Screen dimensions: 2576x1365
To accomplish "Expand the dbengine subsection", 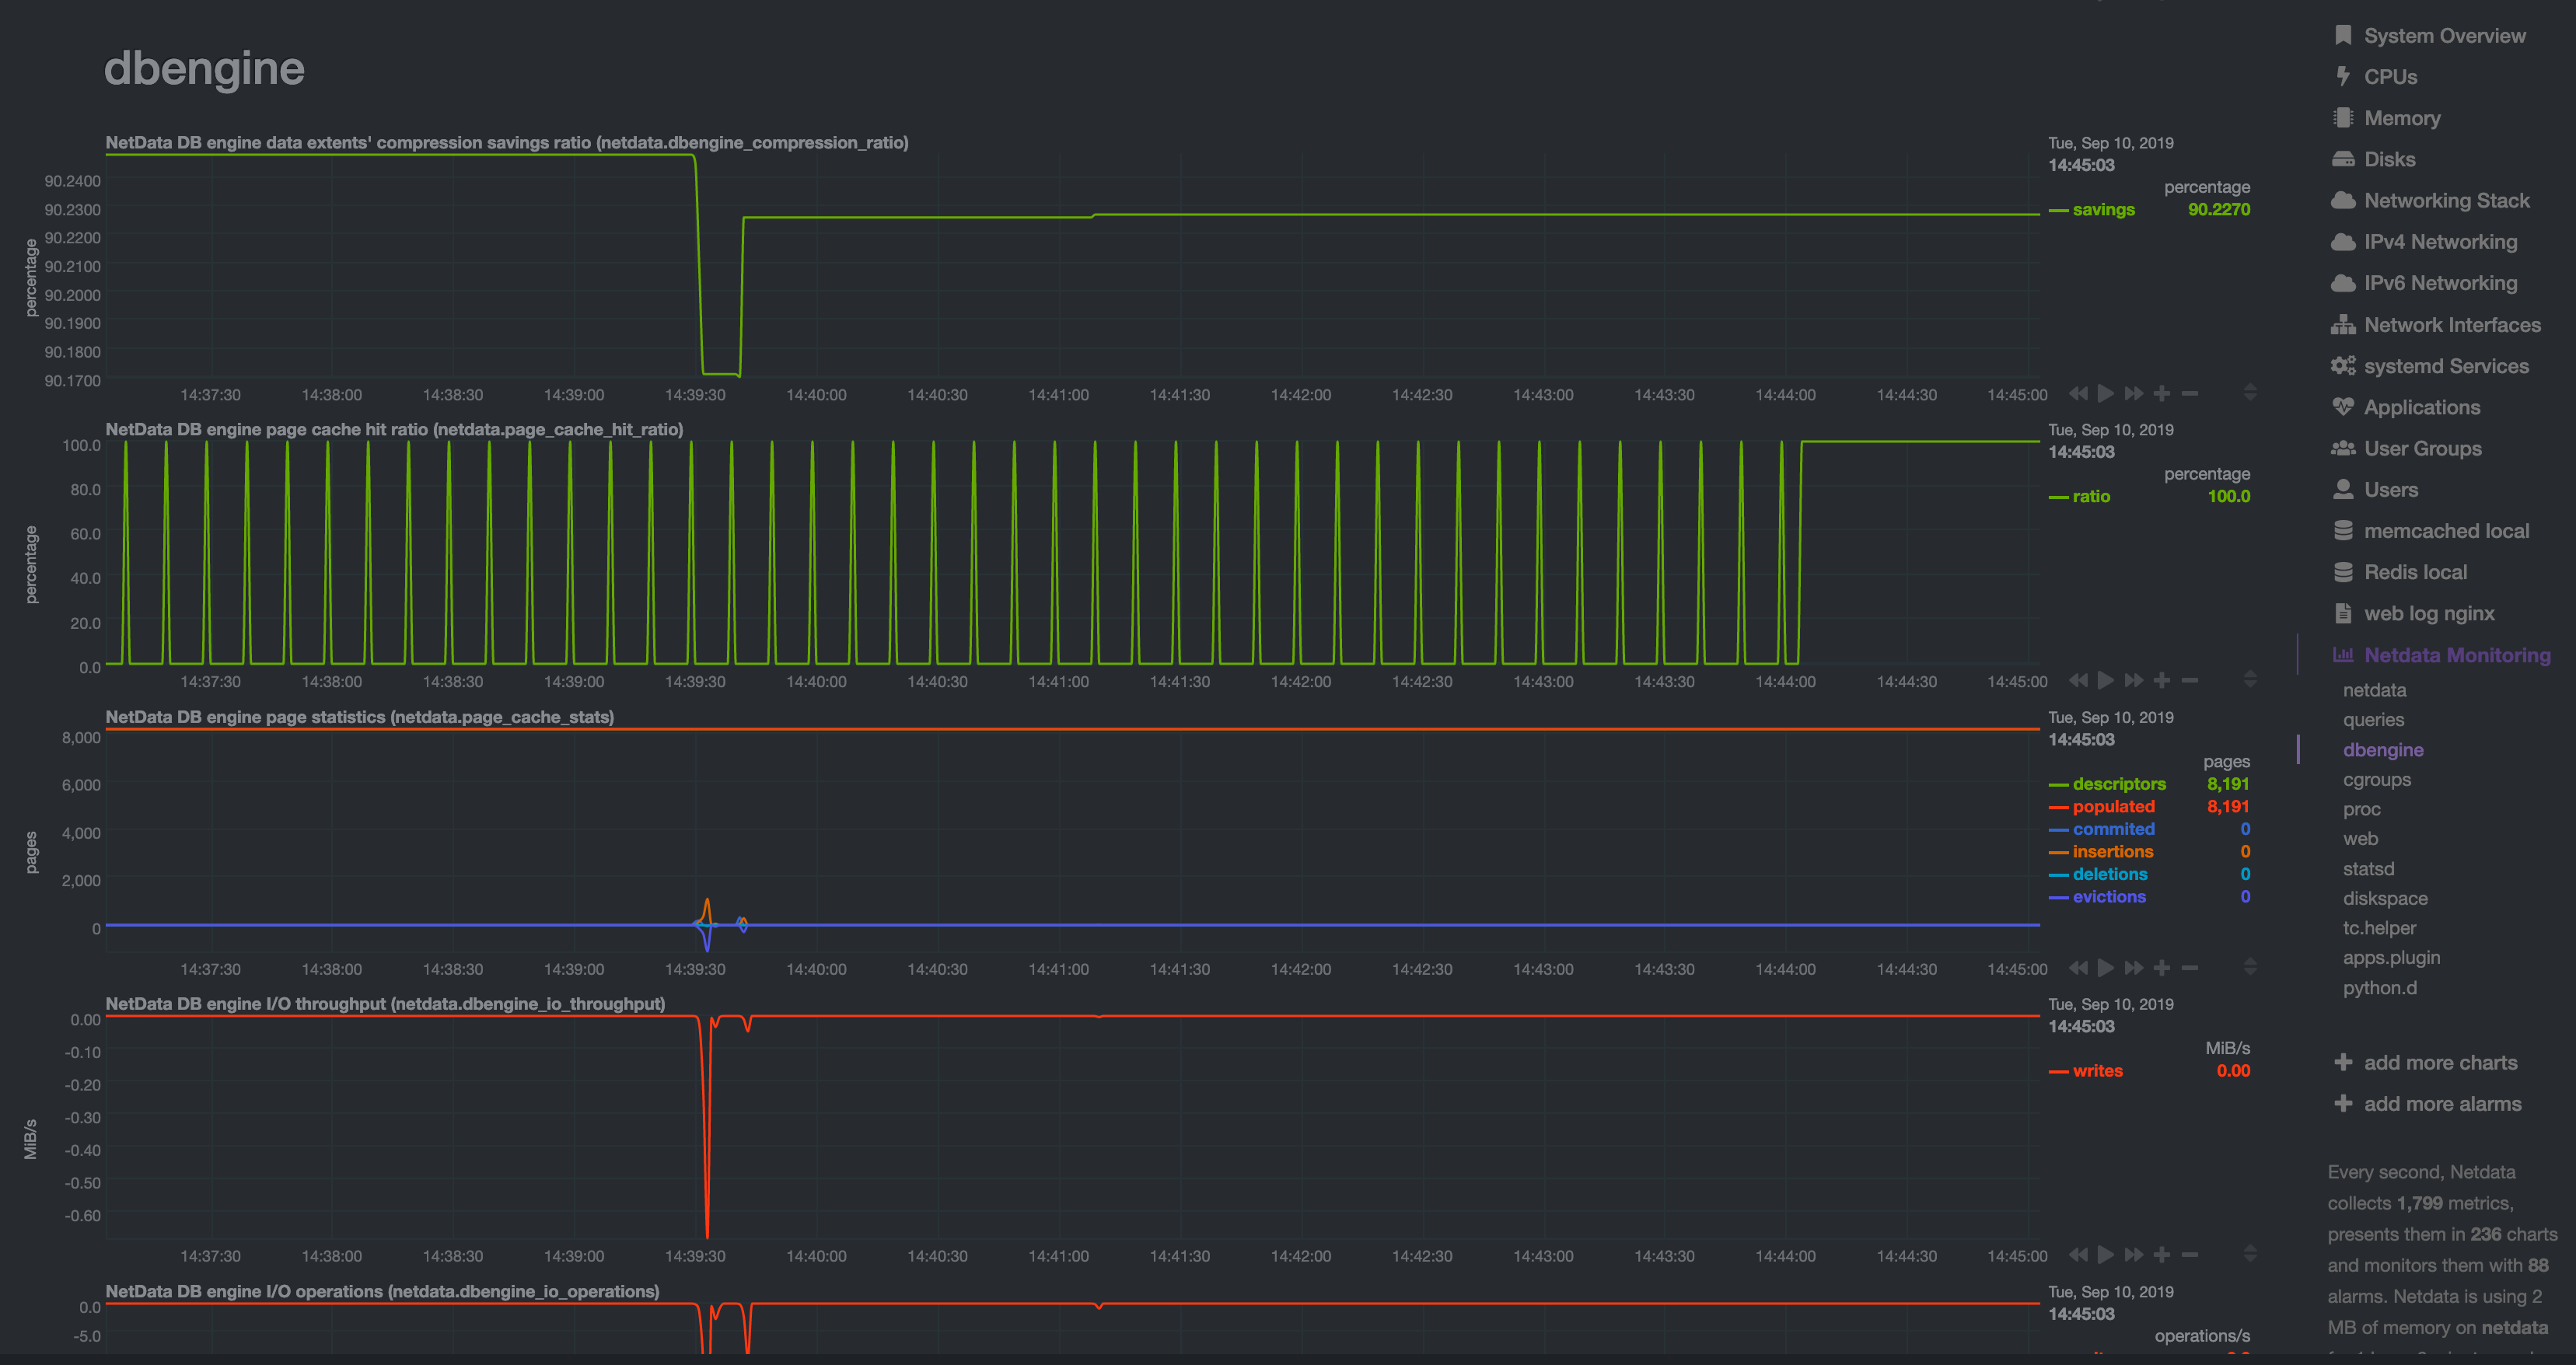I will pyautogui.click(x=2383, y=750).
